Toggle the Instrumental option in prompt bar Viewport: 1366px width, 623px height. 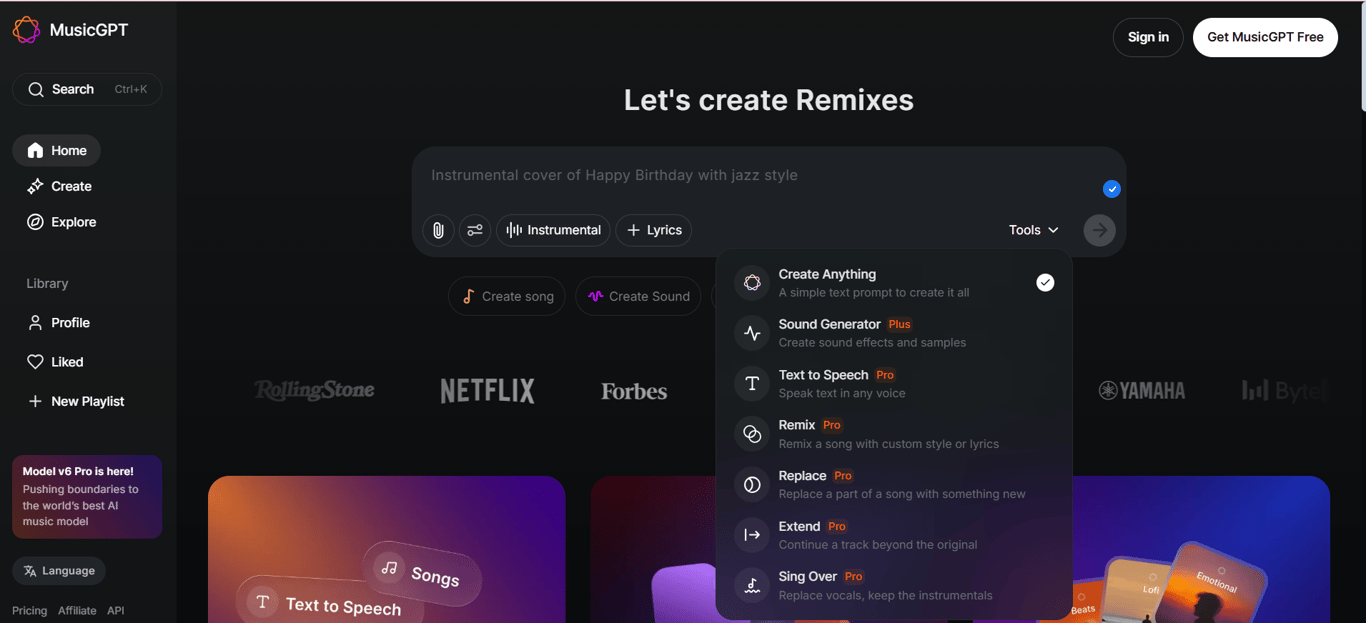(x=553, y=230)
